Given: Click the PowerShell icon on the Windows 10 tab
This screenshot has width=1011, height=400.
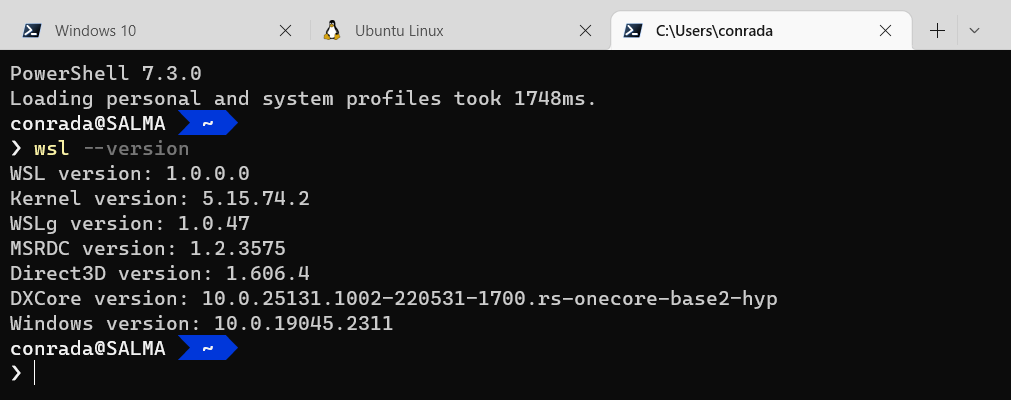Looking at the screenshot, I should 33,30.
